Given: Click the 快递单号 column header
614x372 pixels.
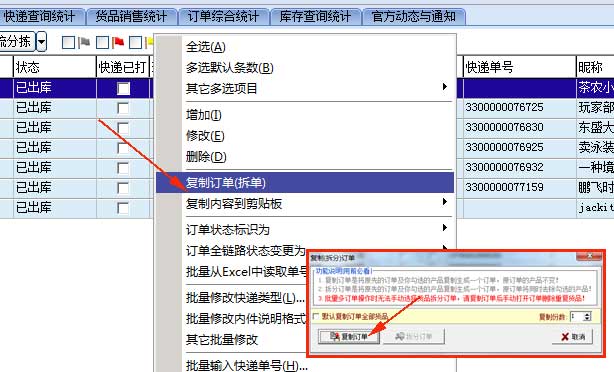Looking at the screenshot, I should click(520, 67).
